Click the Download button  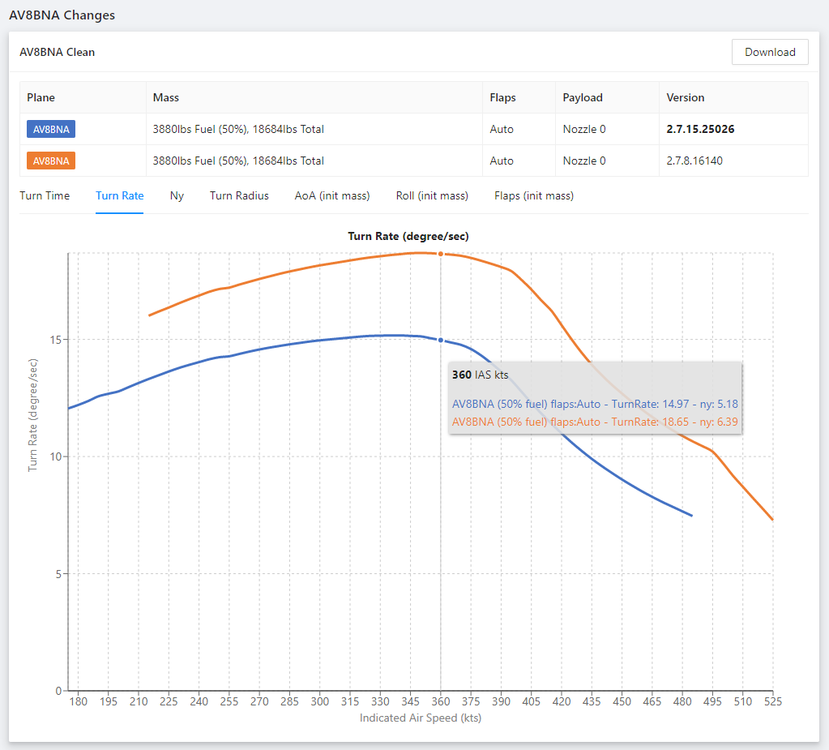click(x=770, y=52)
